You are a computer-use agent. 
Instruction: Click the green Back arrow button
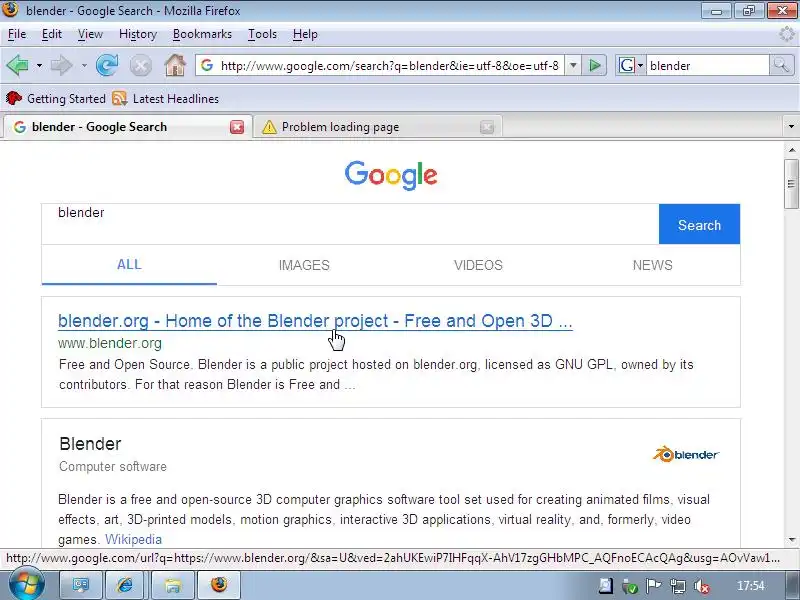[x=17, y=65]
